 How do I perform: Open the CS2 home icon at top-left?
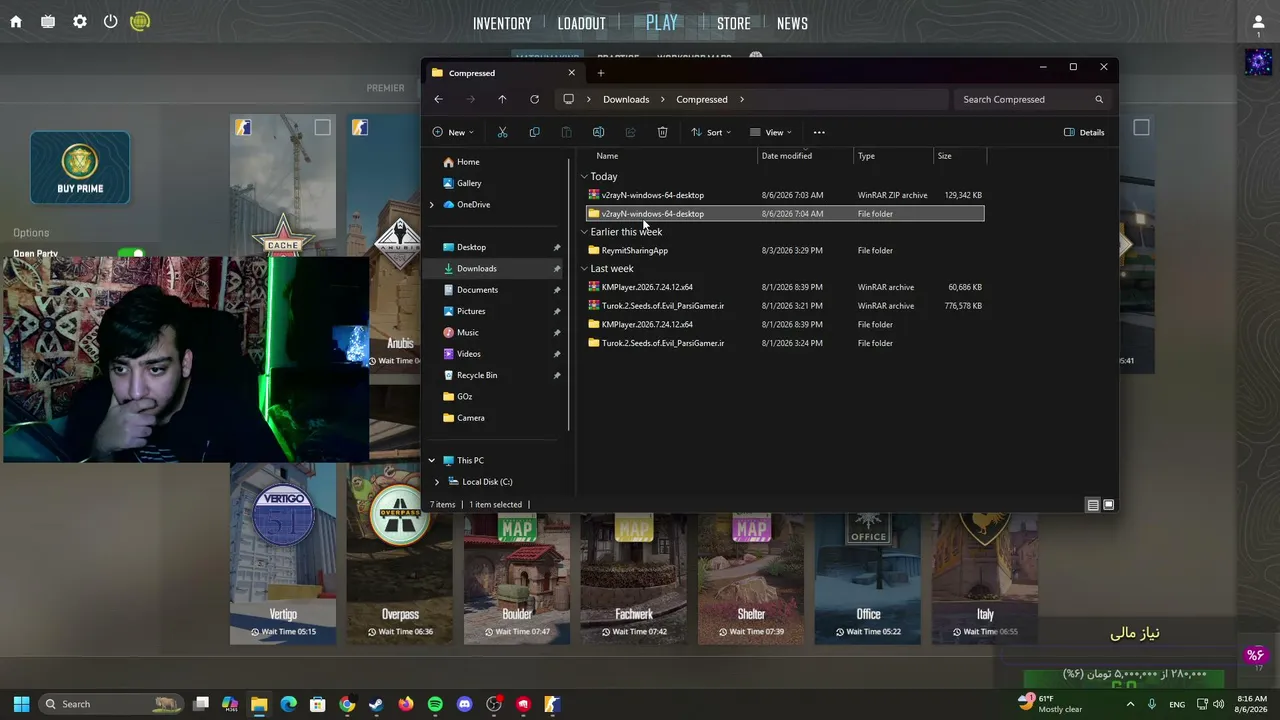pos(16,22)
